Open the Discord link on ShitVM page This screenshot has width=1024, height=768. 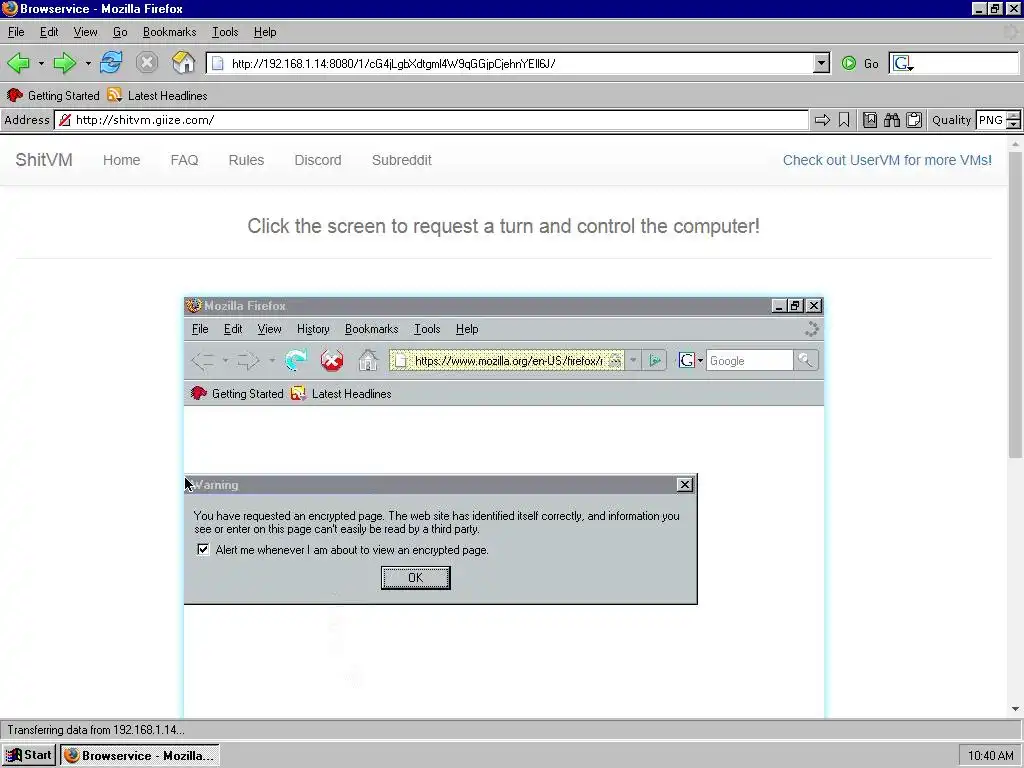click(318, 160)
